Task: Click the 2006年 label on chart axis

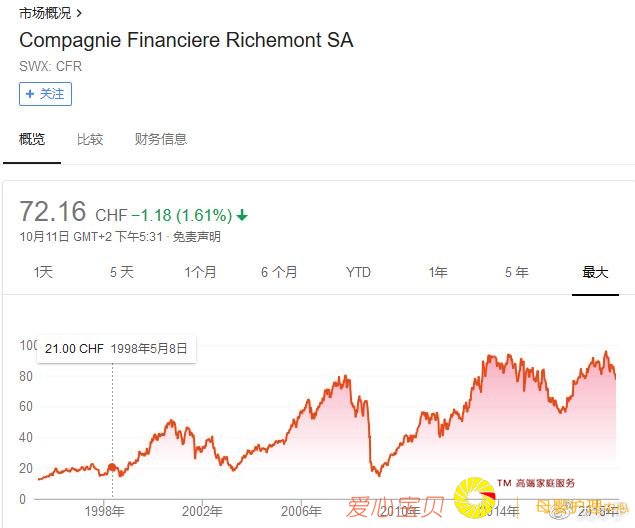Action: coord(300,511)
